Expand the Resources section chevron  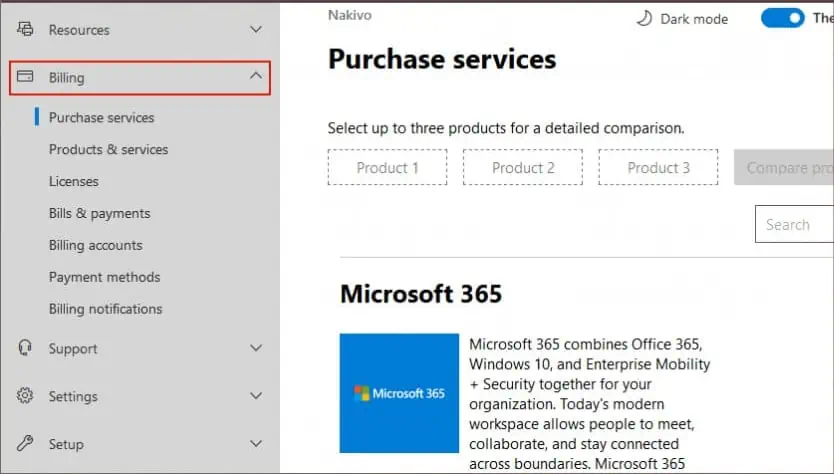[x=256, y=29]
